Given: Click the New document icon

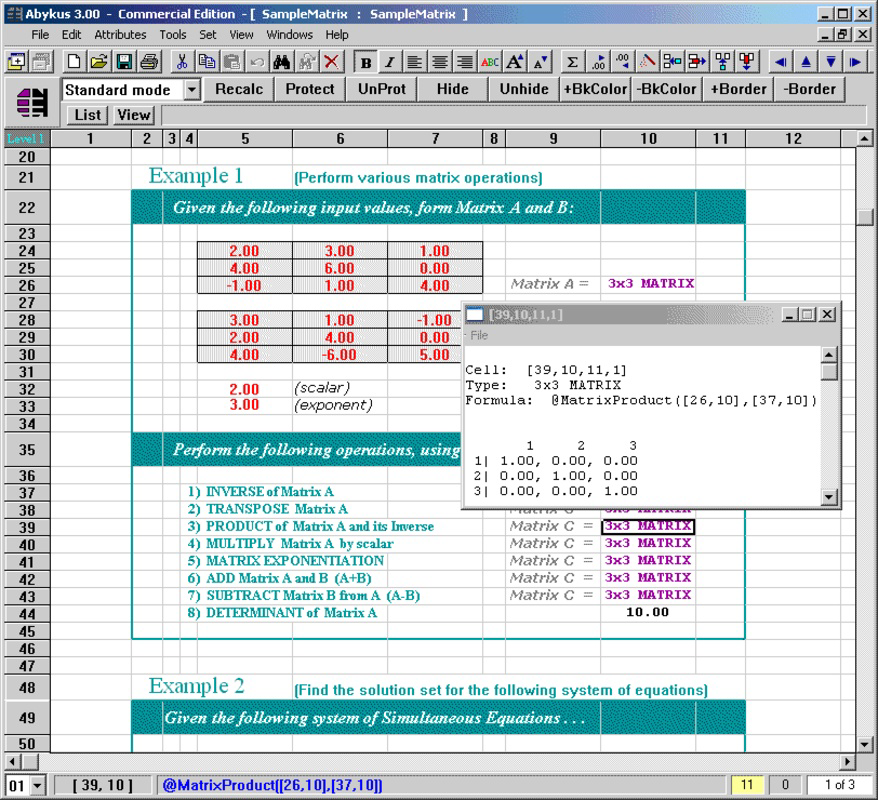Looking at the screenshot, I should click(73, 62).
